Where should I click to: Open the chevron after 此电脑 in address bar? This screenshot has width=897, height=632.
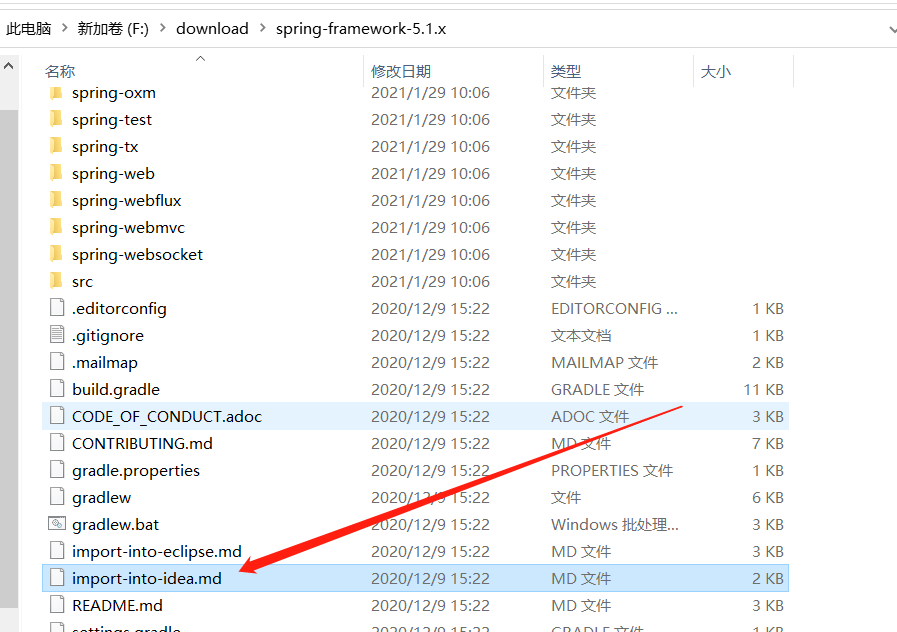pyautogui.click(x=64, y=28)
